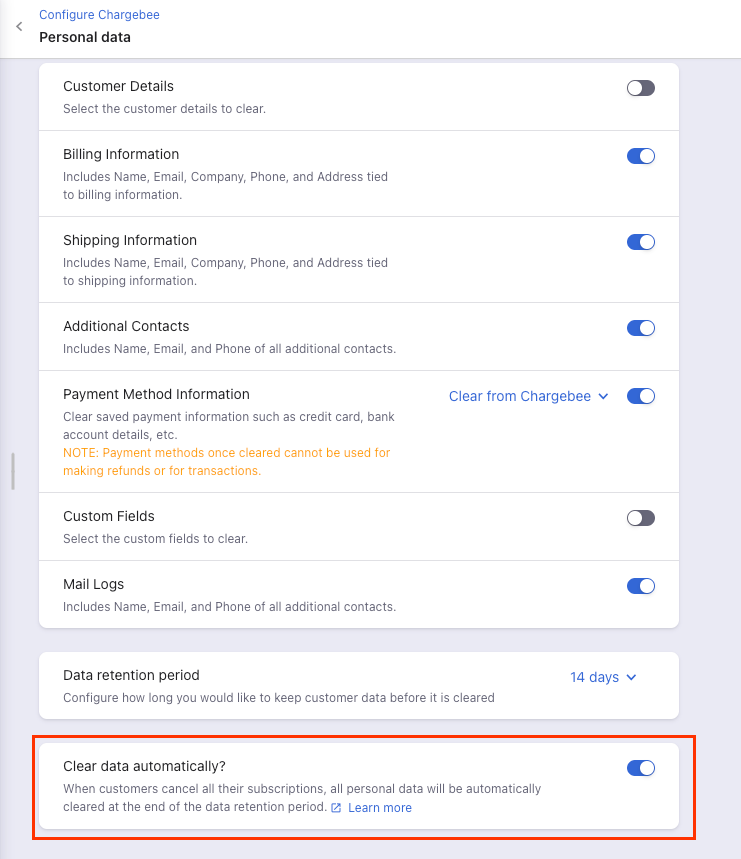Click the Payment Method Information heading
Viewport: 741px width, 859px height.
point(156,394)
